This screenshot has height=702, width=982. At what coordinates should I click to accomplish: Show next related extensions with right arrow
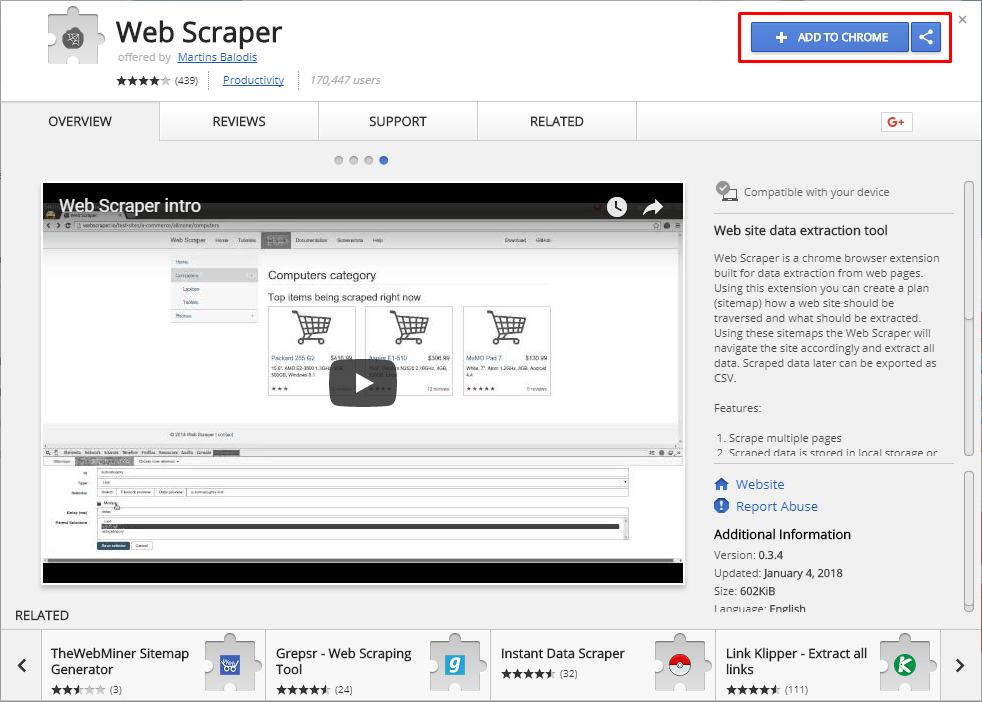tap(959, 665)
